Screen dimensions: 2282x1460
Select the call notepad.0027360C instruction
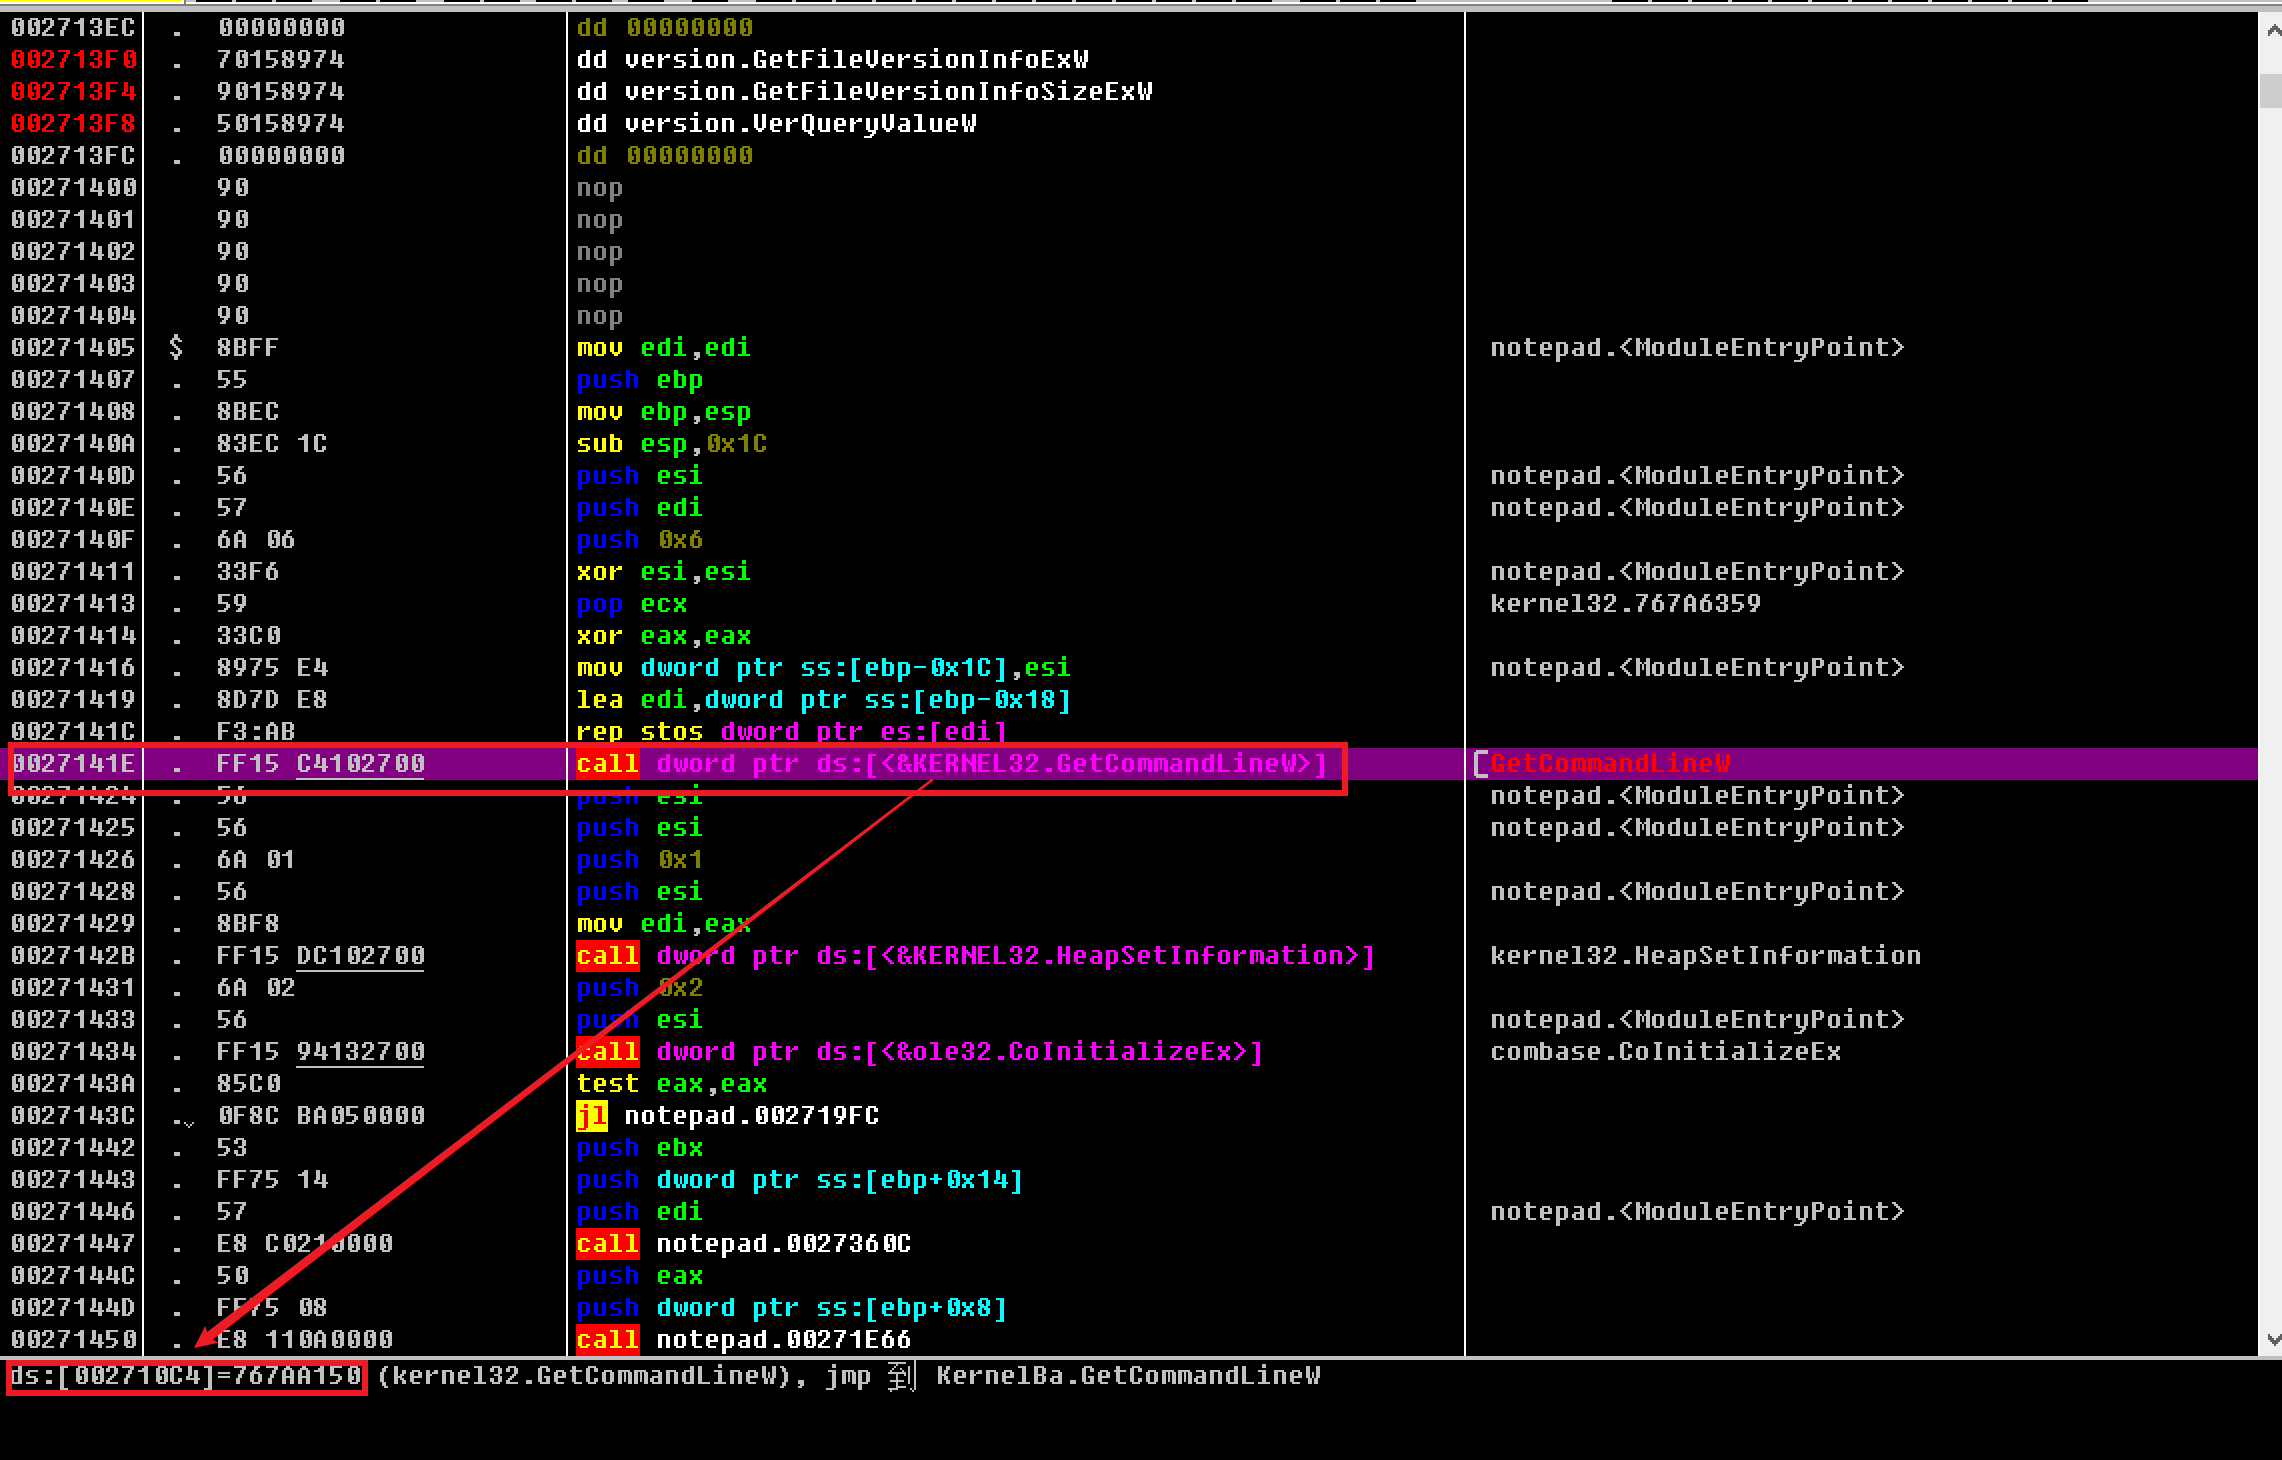point(744,1244)
